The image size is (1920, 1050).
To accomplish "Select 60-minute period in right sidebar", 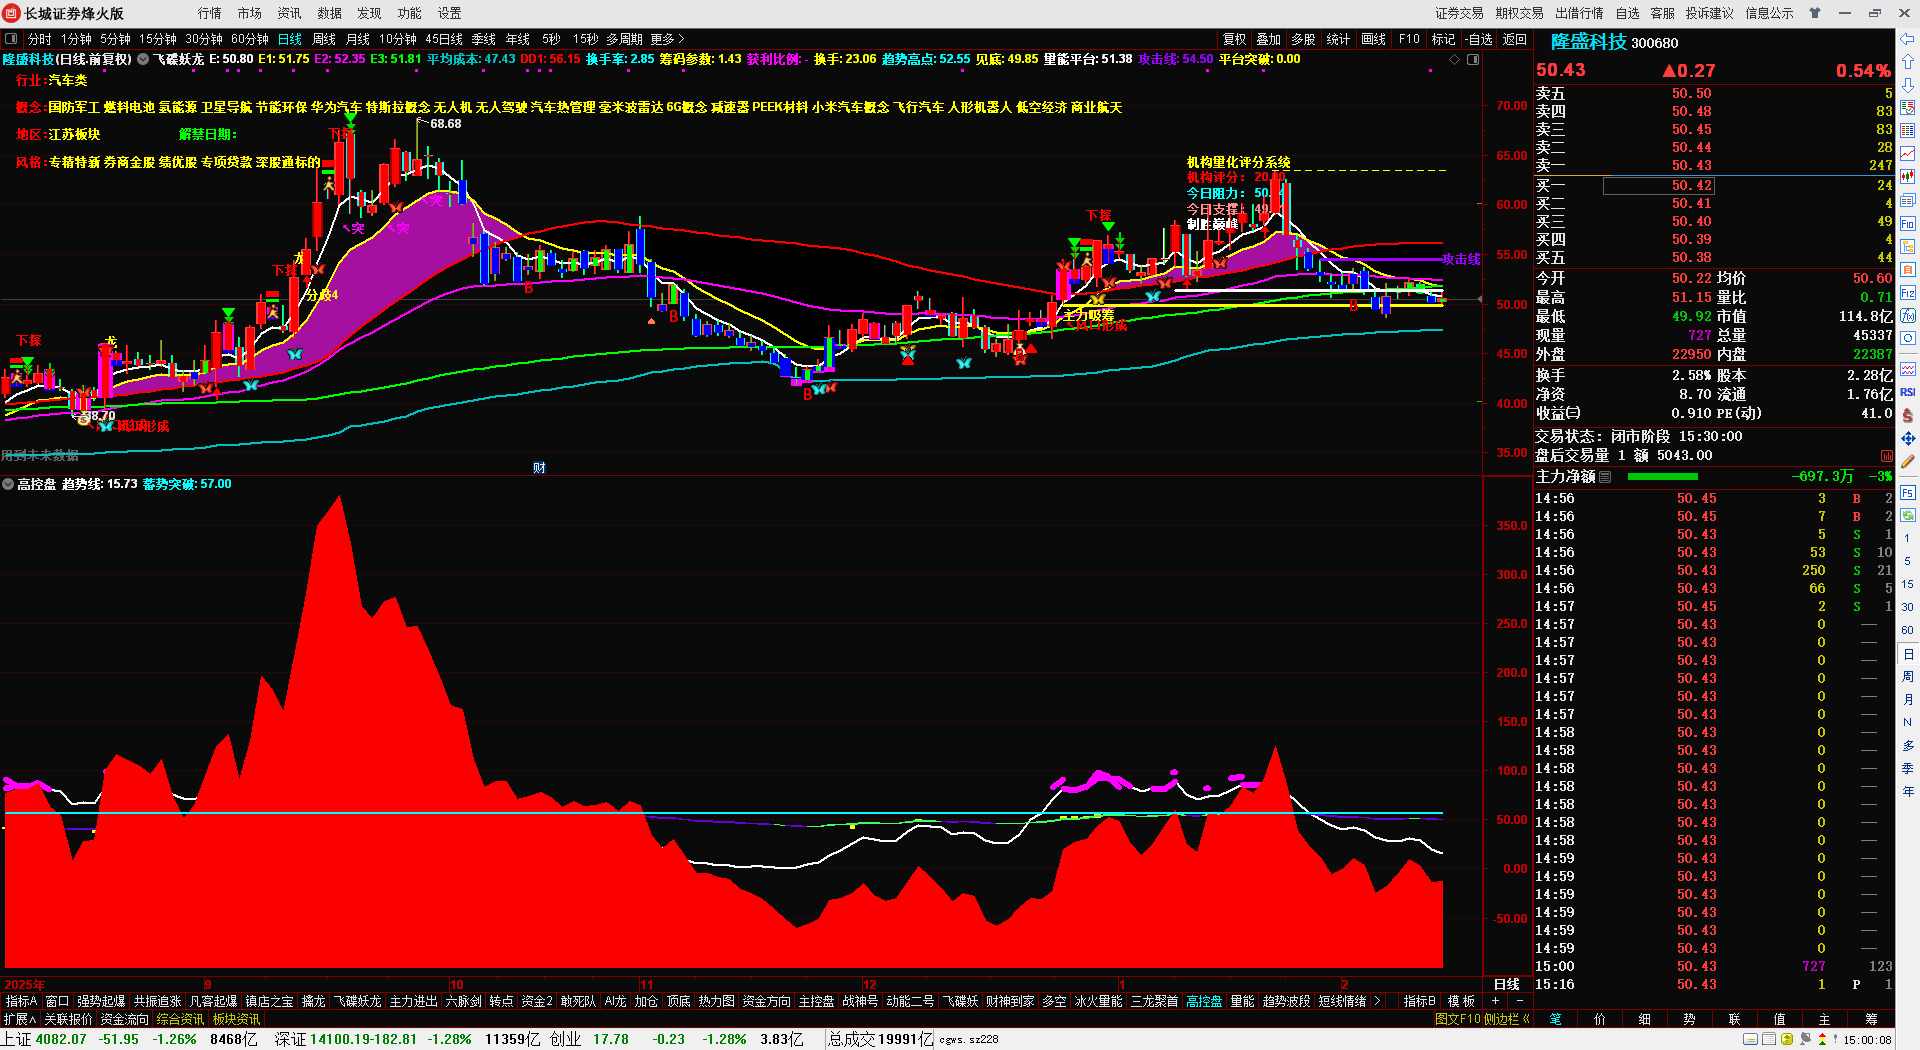I will pos(1908,630).
